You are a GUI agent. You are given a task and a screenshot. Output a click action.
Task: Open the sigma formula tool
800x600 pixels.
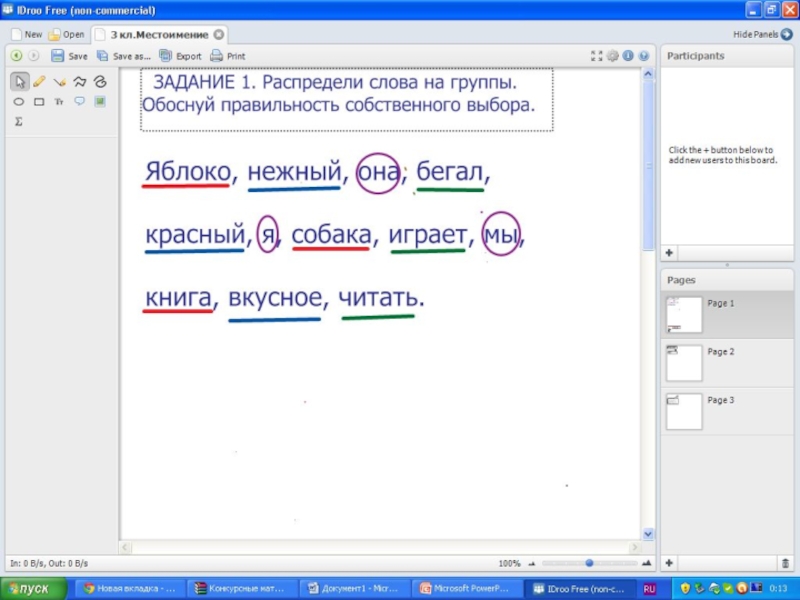tap(19, 122)
